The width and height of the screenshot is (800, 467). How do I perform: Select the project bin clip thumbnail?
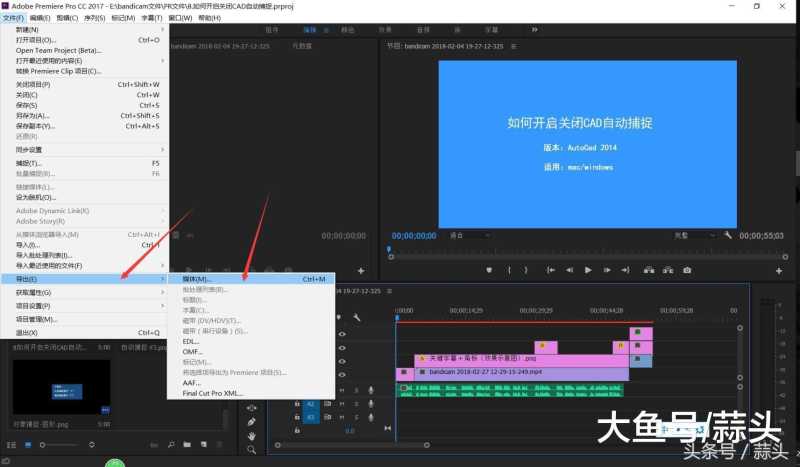(61, 387)
